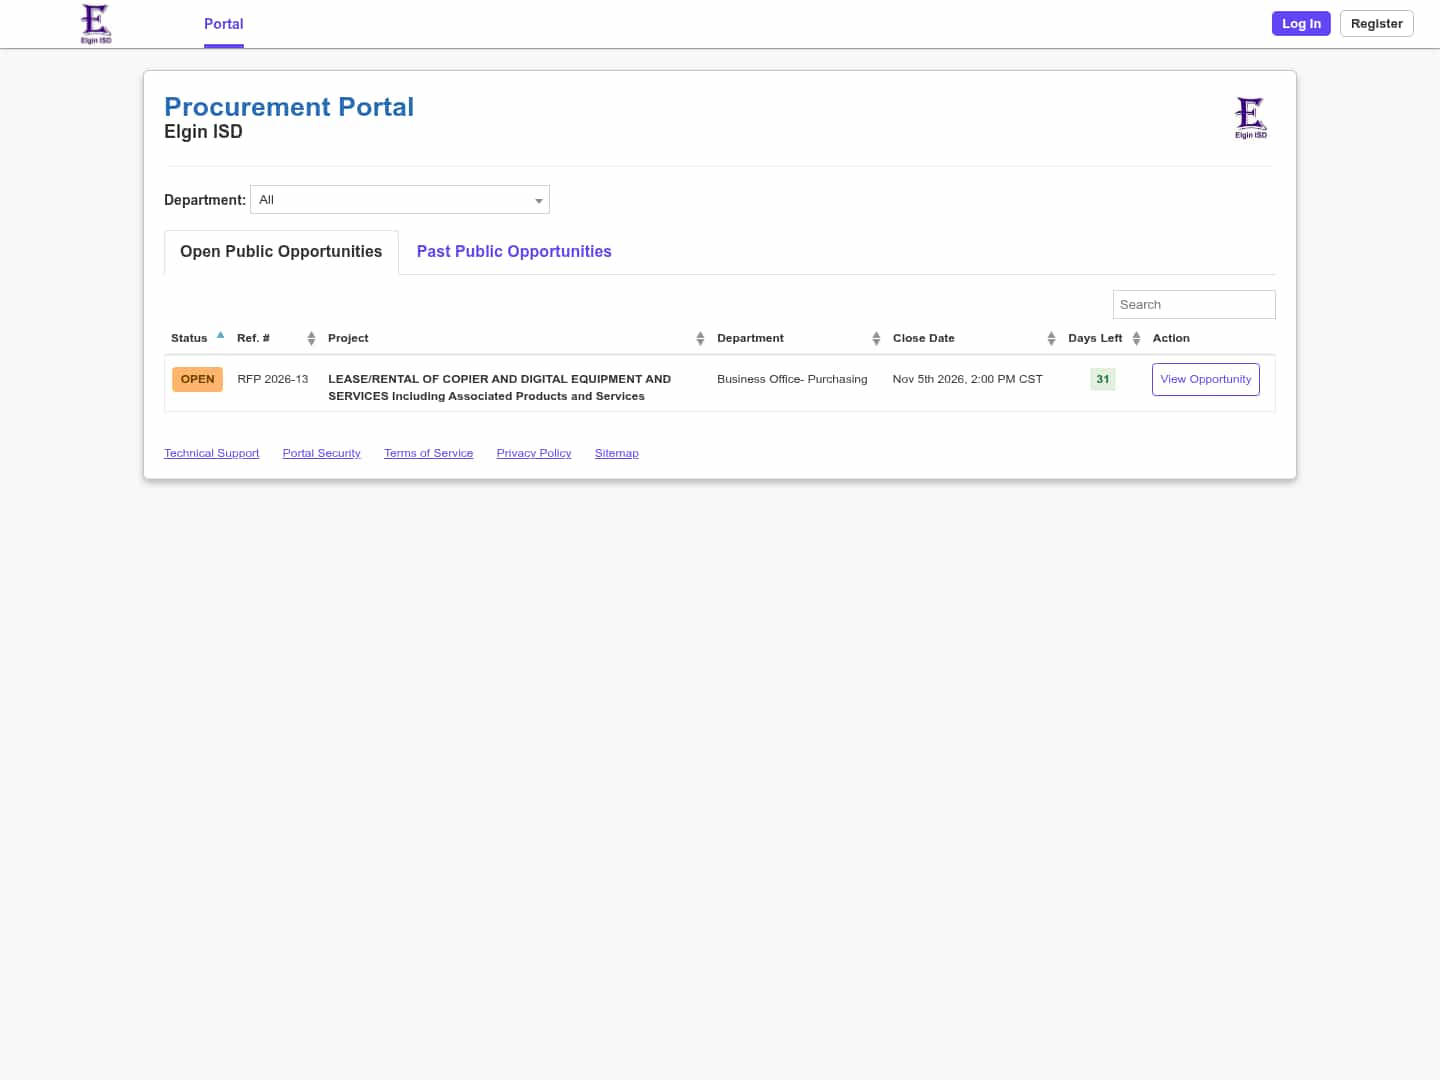The width and height of the screenshot is (1440, 1080).
Task: Sort by Days Left column arrows
Action: click(x=1136, y=338)
